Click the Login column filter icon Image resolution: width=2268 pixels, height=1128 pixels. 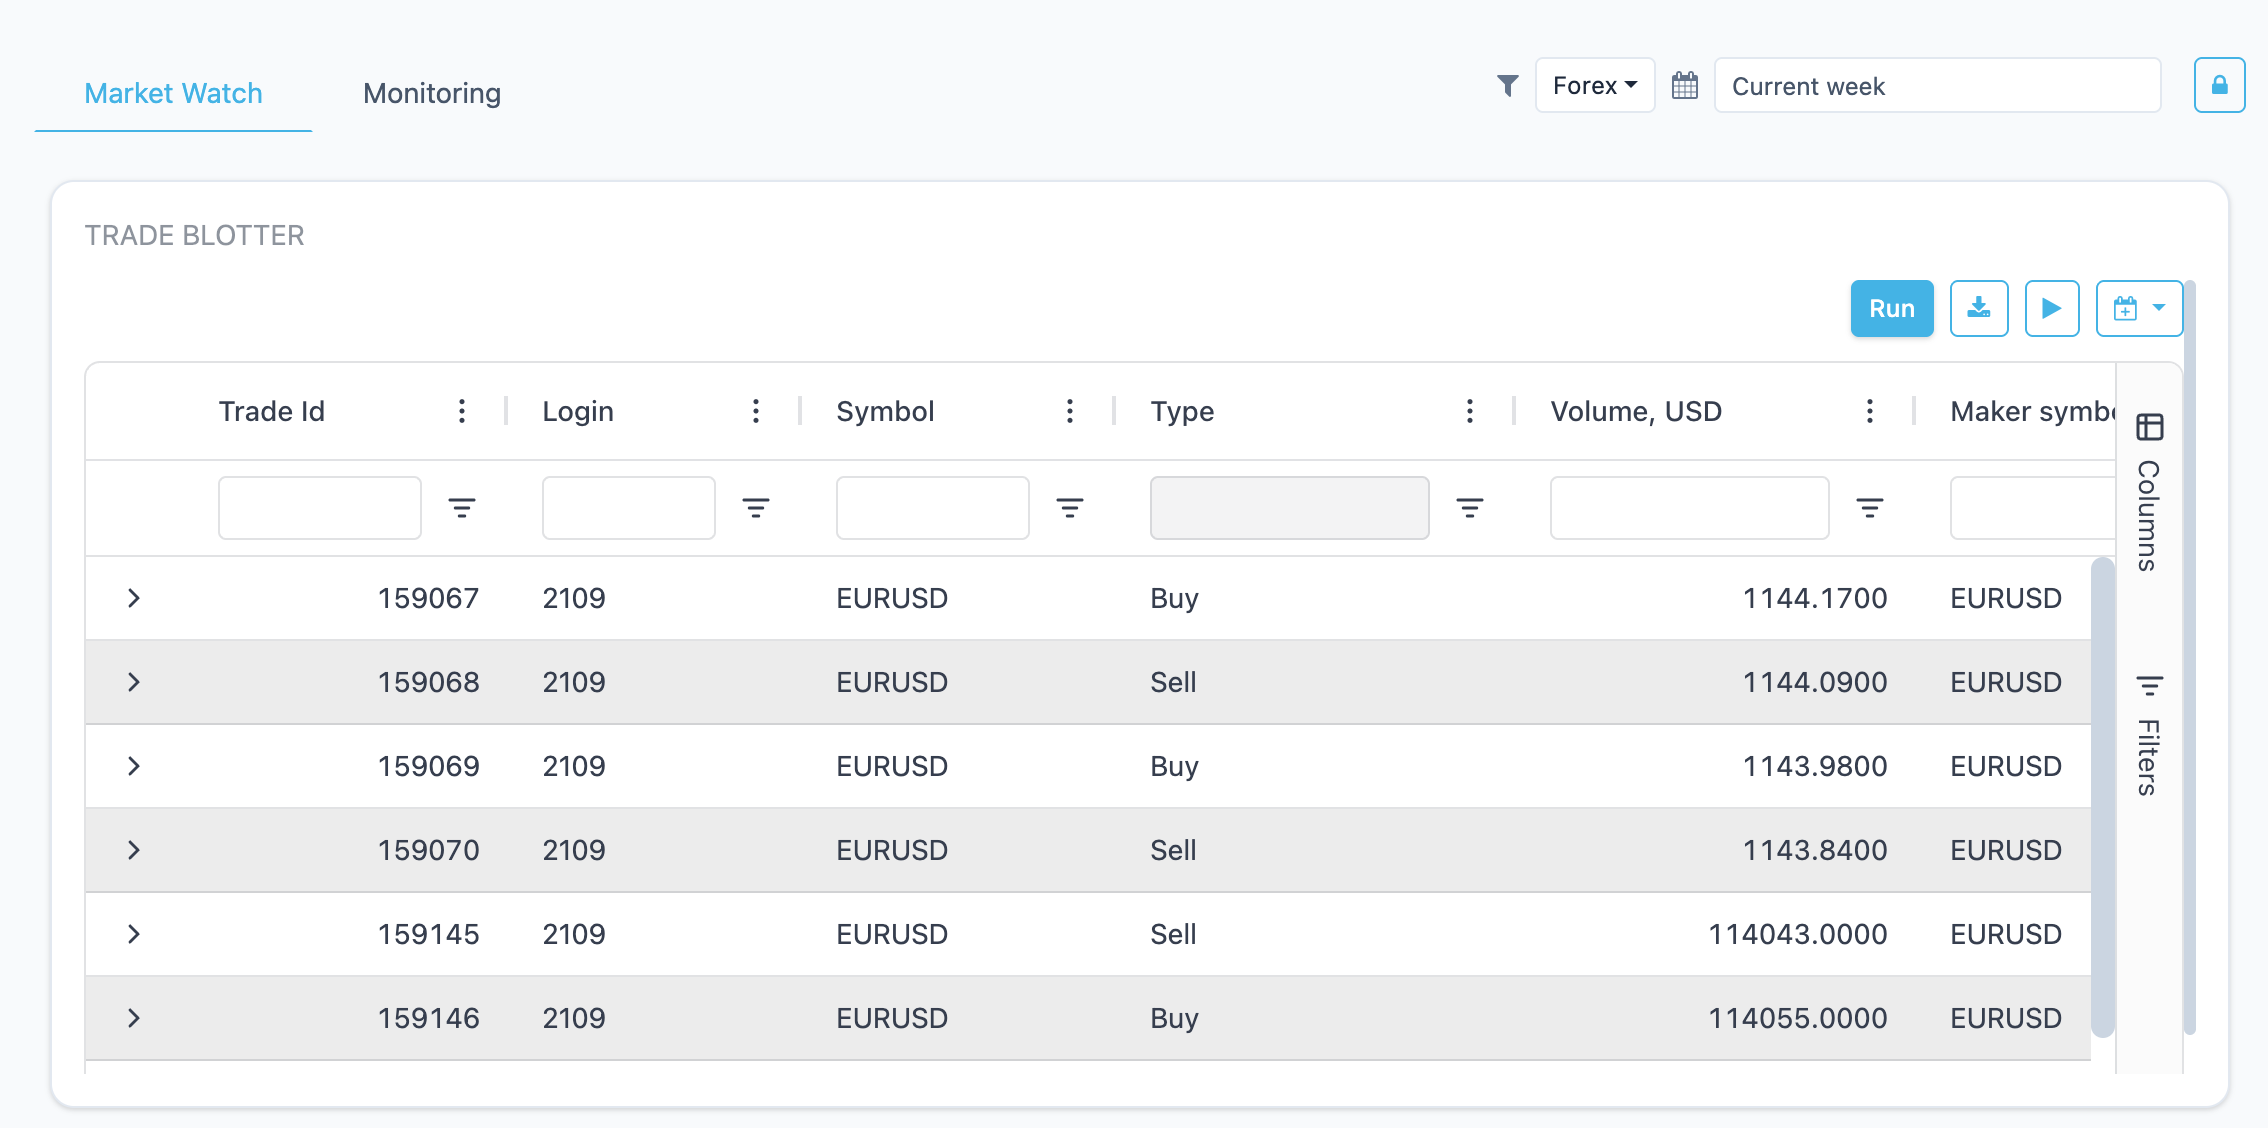(756, 508)
